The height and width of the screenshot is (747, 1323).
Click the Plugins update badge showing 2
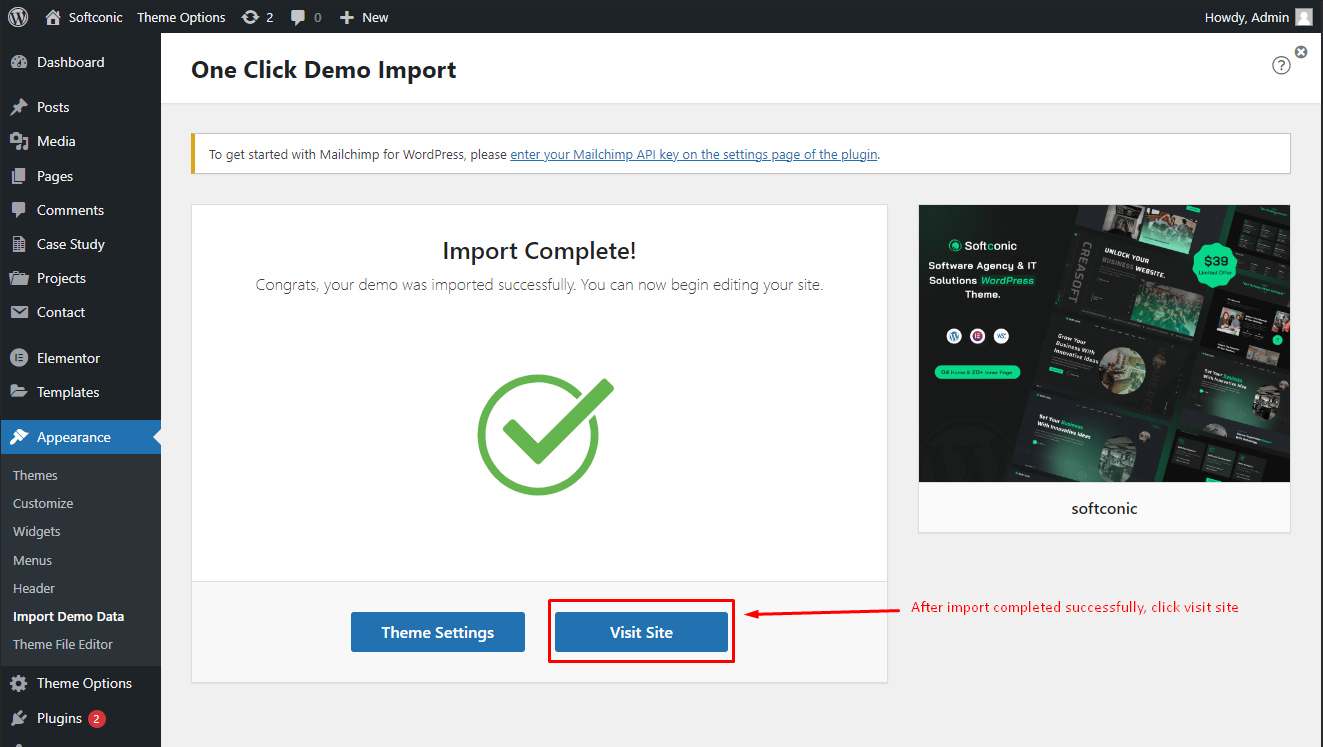(x=97, y=718)
